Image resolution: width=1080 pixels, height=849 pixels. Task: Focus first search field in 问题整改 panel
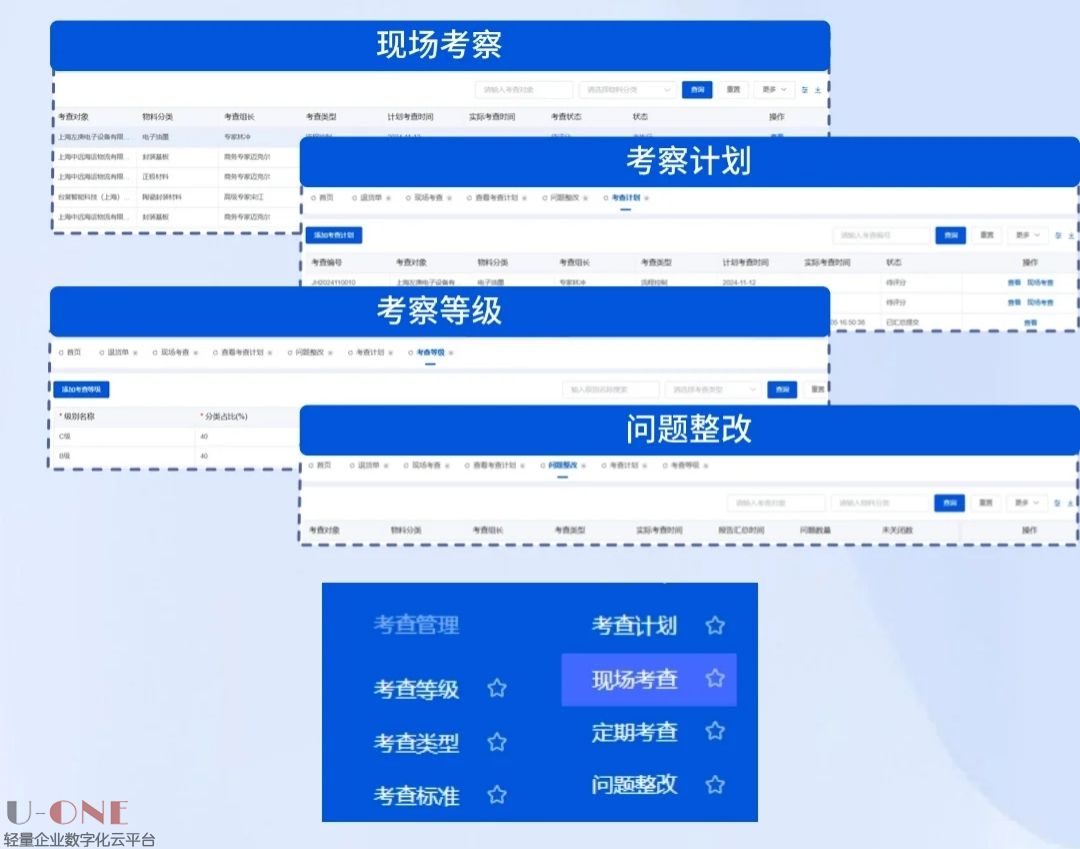(x=776, y=503)
